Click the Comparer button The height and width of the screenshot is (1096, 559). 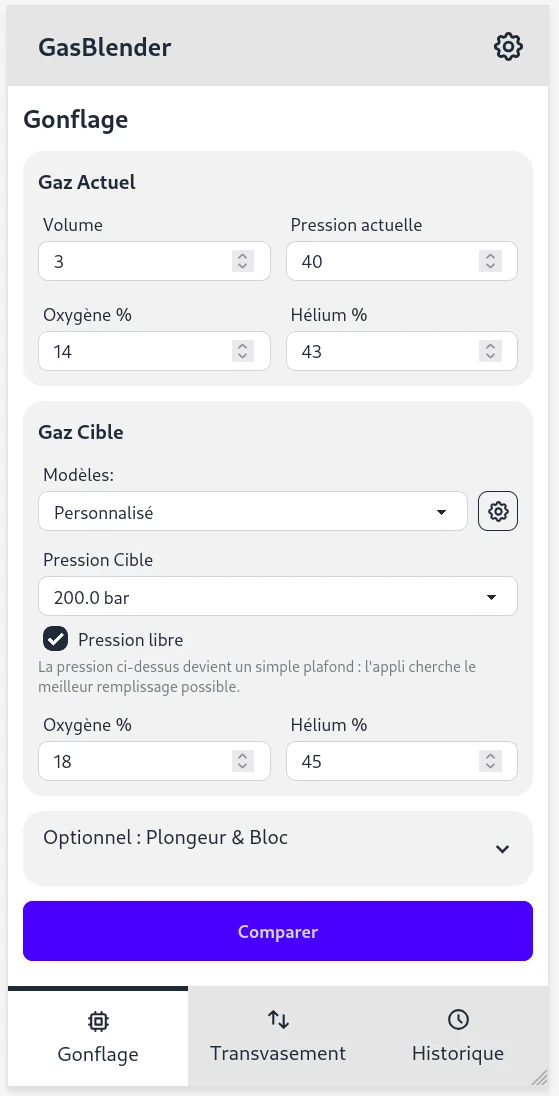tap(278, 931)
